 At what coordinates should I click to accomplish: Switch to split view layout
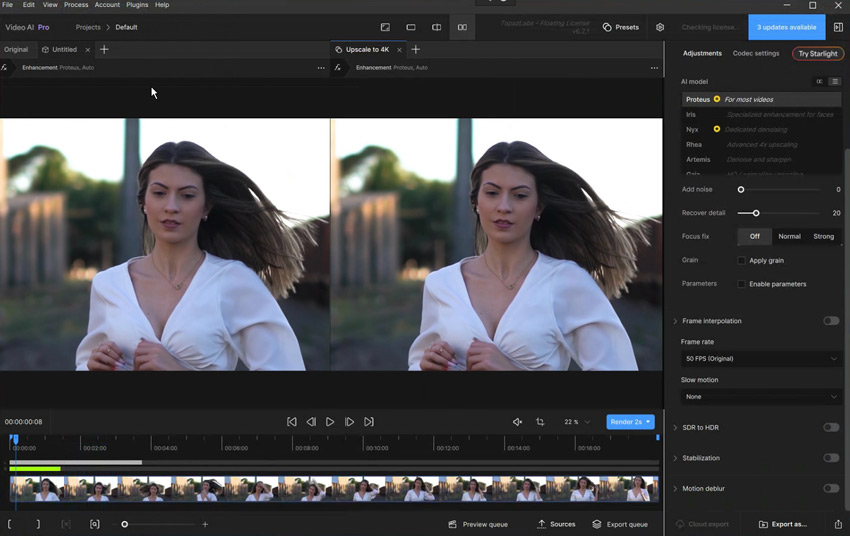(x=436, y=27)
